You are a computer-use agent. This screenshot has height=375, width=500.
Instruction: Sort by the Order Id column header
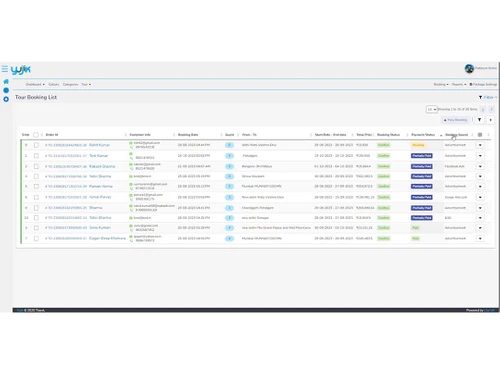pos(52,135)
